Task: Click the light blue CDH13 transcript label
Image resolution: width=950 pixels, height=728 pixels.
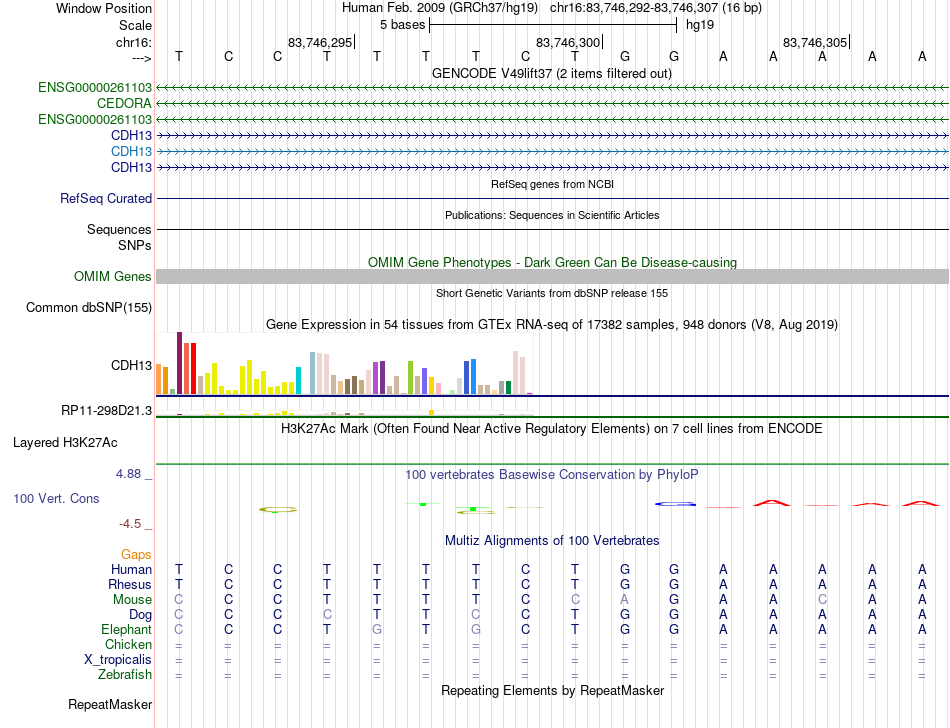Action: 131,151
